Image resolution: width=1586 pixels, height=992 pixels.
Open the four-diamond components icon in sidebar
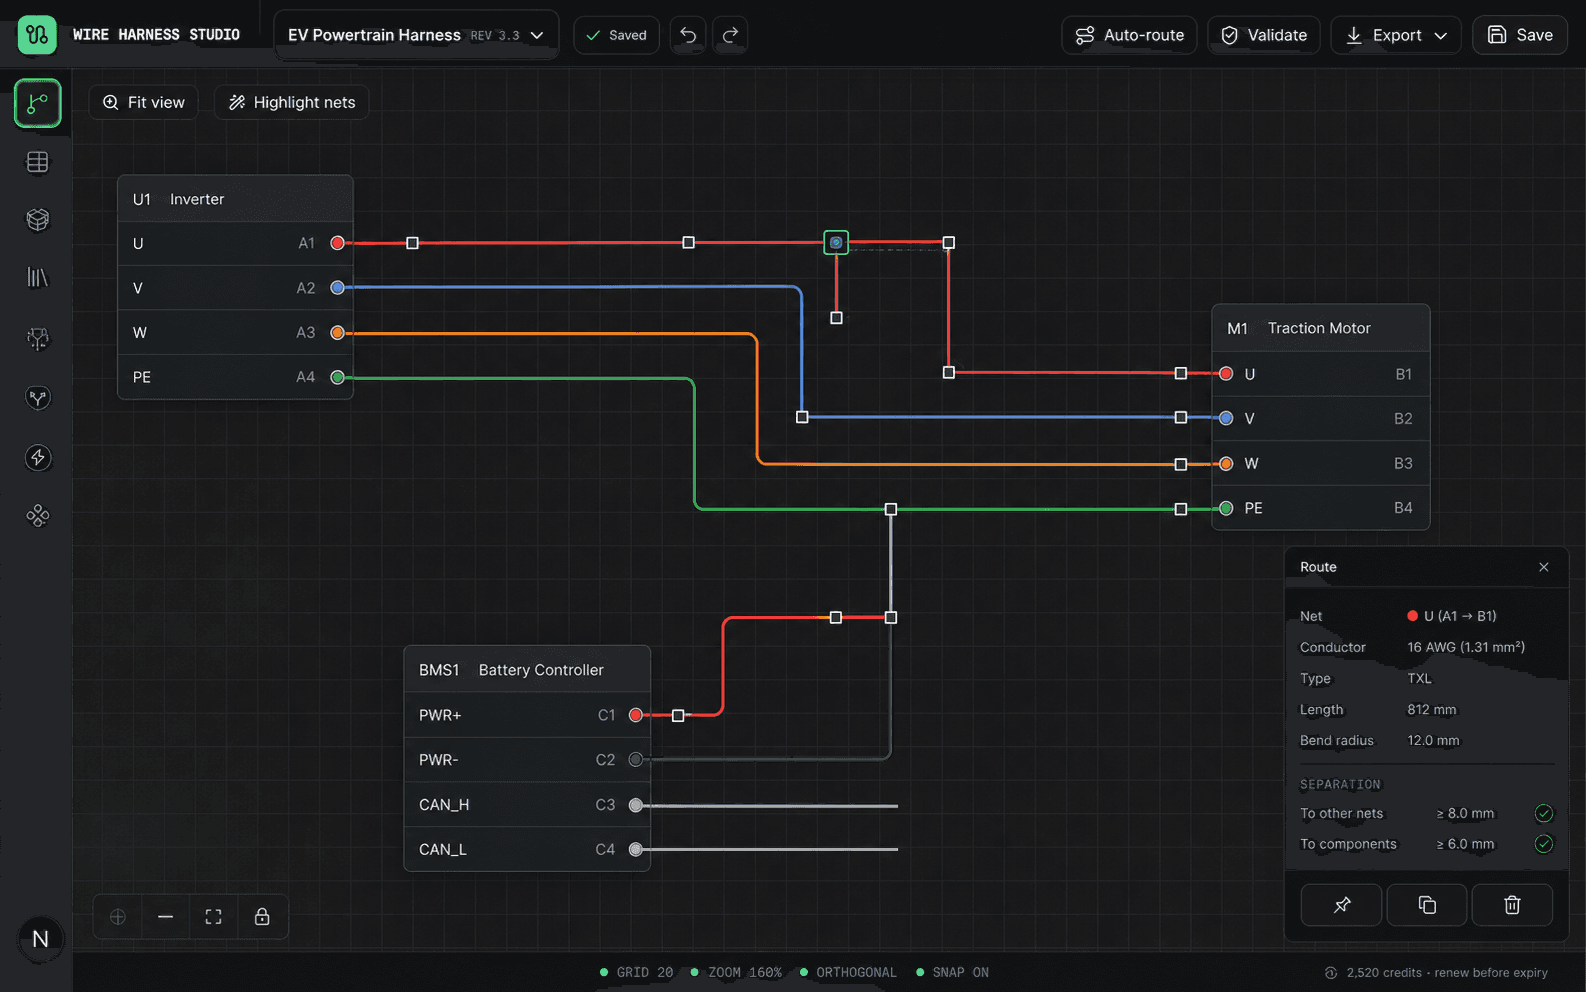38,516
